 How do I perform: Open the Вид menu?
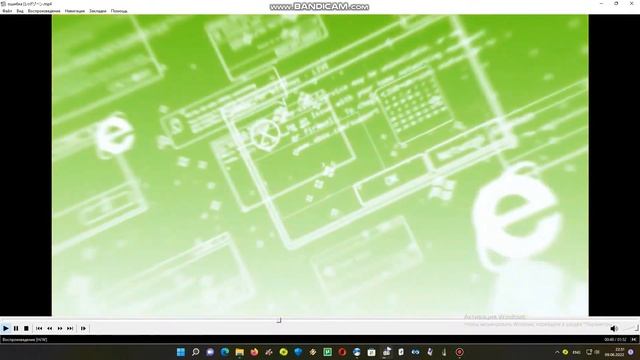(20, 11)
